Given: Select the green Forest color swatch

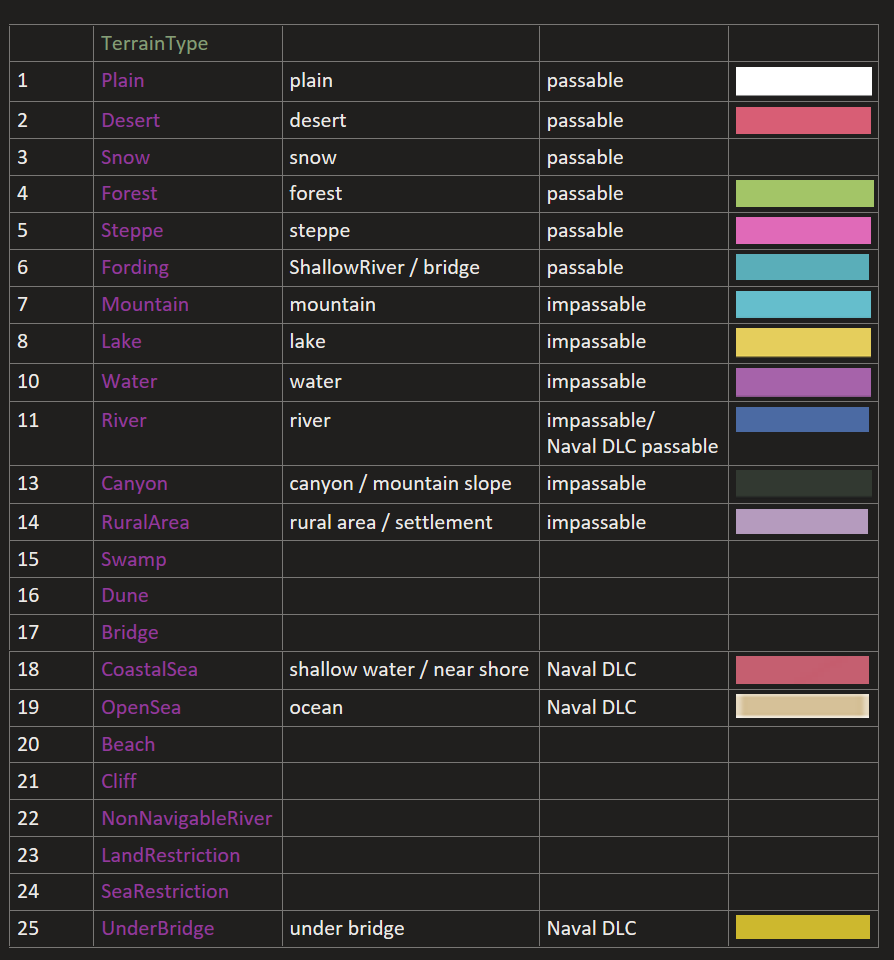Looking at the screenshot, I should pos(804,194).
